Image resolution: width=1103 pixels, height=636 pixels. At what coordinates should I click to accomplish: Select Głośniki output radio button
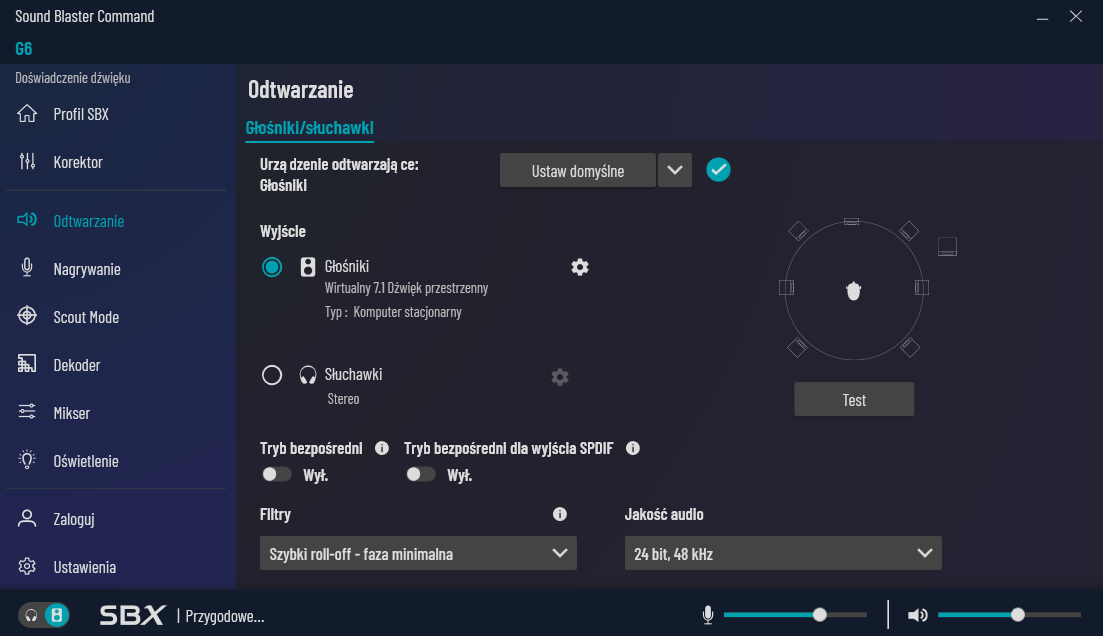click(x=272, y=267)
